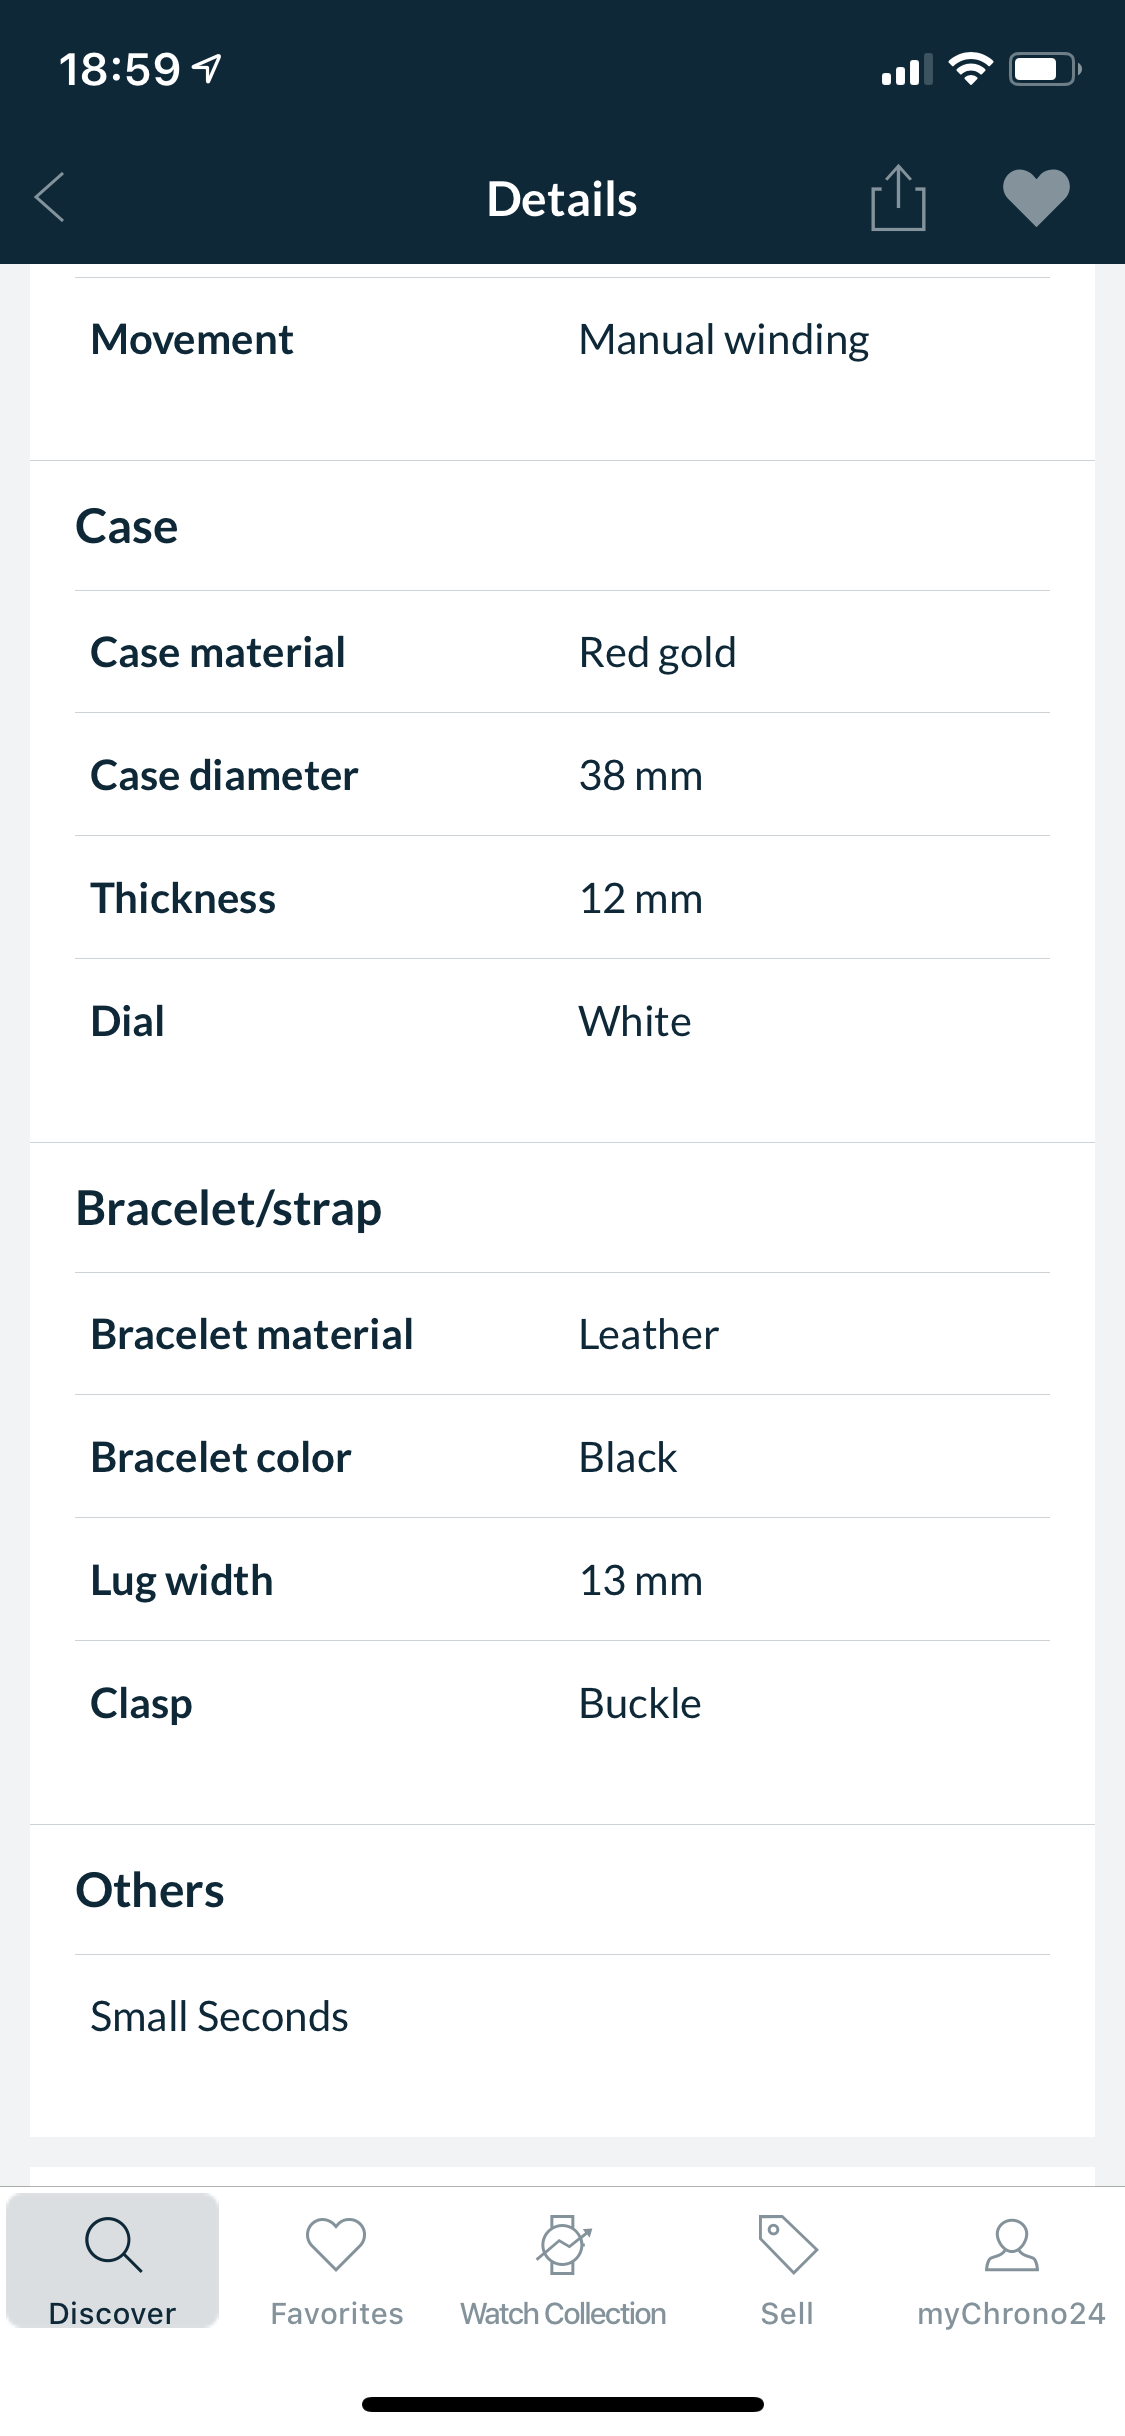The height and width of the screenshot is (2436, 1125).
Task: Tap the 13 mm lug width value
Action: click(x=641, y=1581)
